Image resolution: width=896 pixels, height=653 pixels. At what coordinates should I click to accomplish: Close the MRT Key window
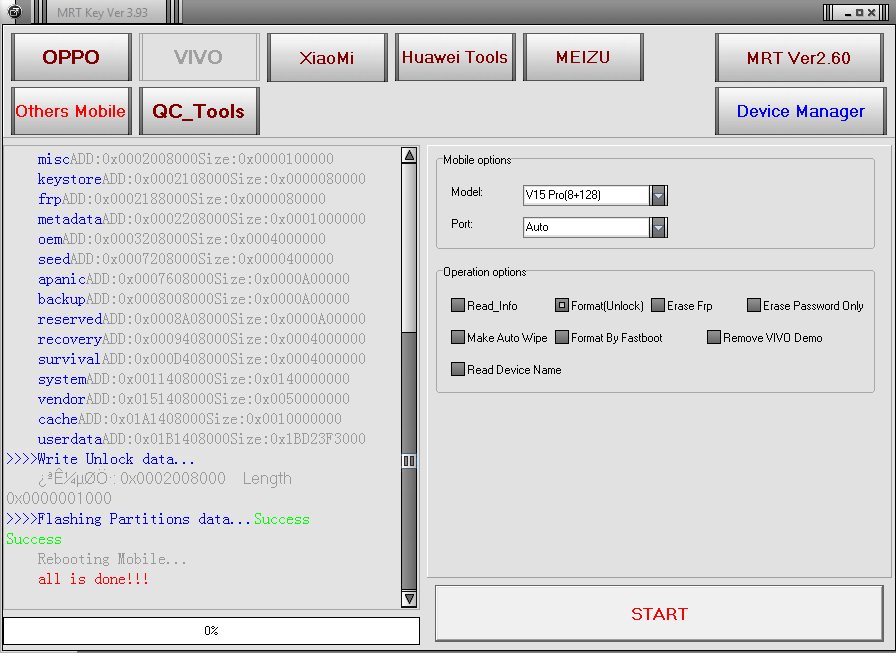[871, 13]
